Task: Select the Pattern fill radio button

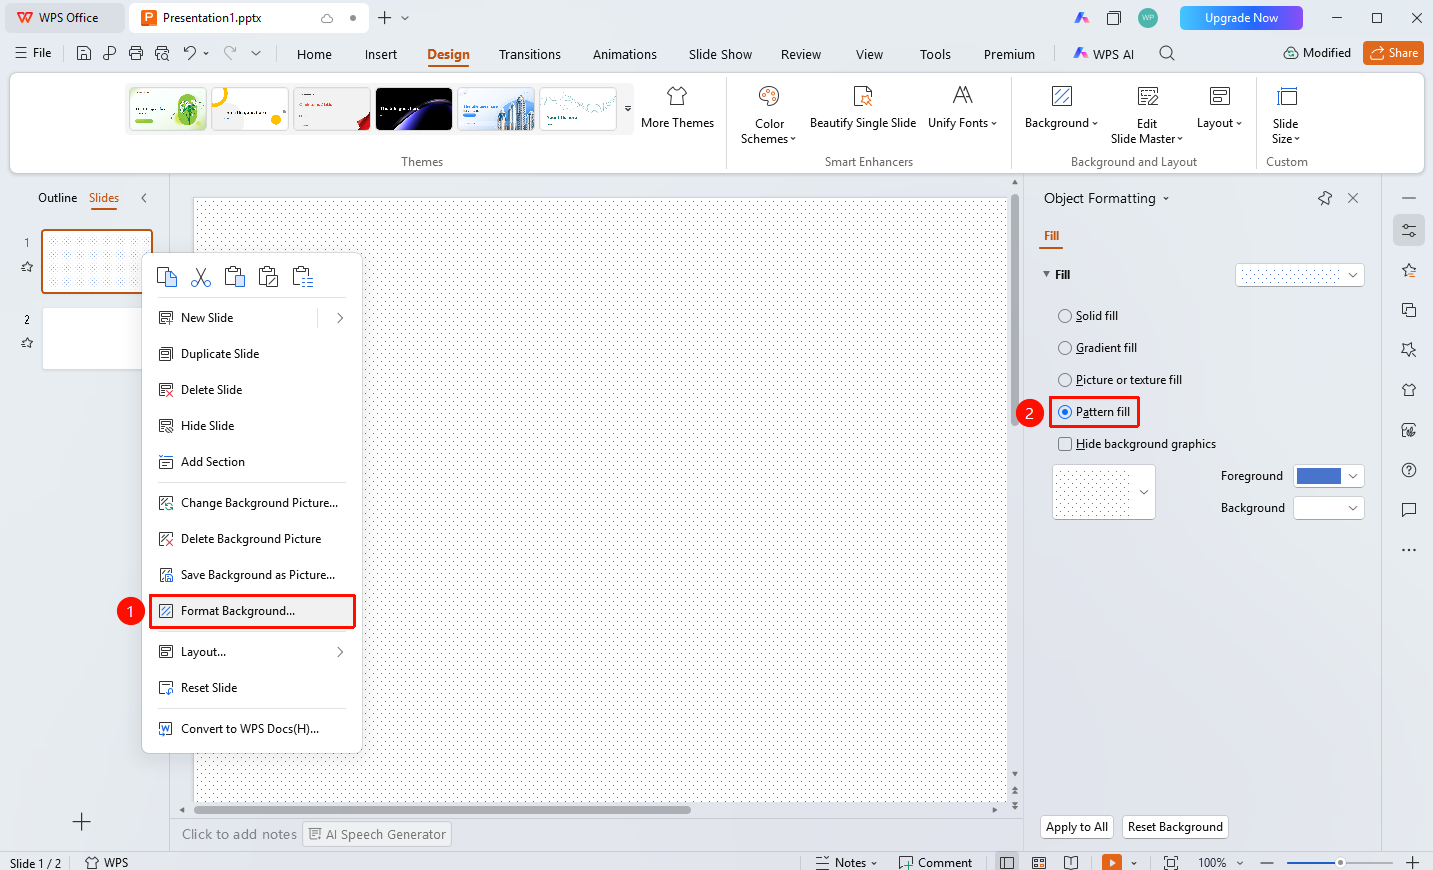Action: point(1065,412)
